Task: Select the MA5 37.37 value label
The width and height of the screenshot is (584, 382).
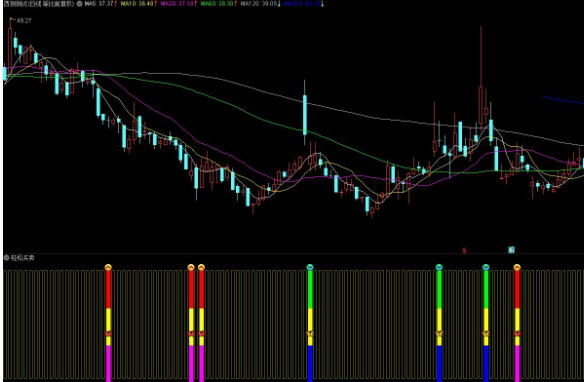Action: (x=100, y=4)
